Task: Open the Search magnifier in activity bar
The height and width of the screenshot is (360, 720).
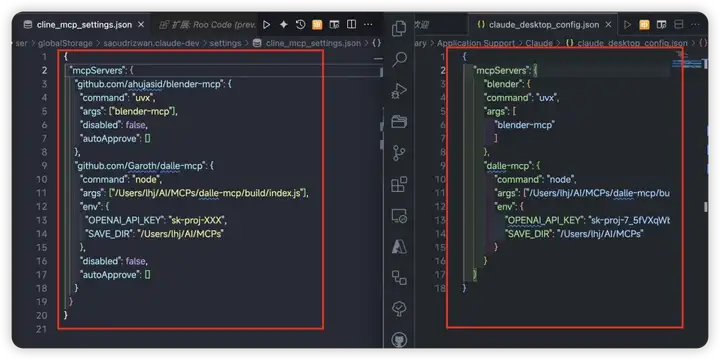Action: tap(399, 59)
